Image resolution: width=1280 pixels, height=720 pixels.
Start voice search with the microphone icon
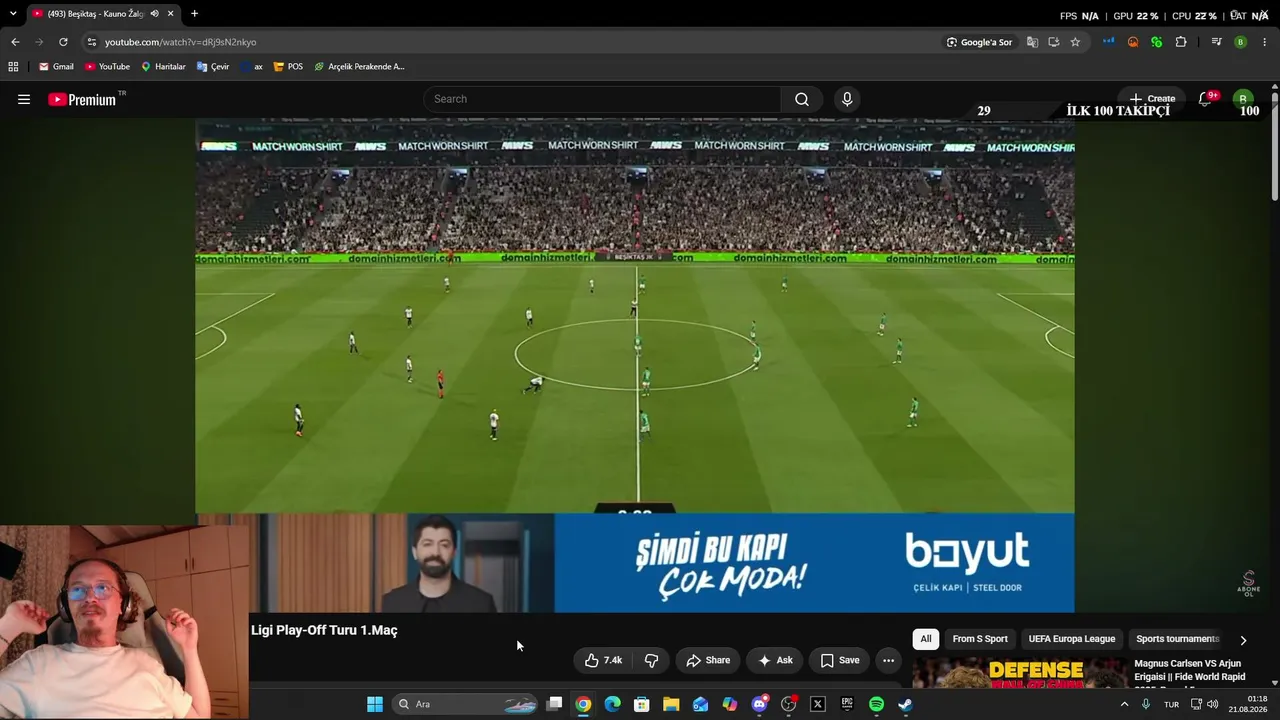click(x=847, y=99)
